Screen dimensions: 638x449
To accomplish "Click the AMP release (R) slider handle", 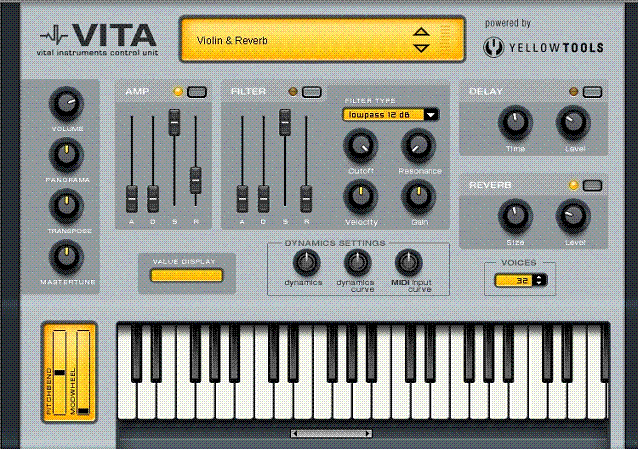I will pyautogui.click(x=196, y=180).
